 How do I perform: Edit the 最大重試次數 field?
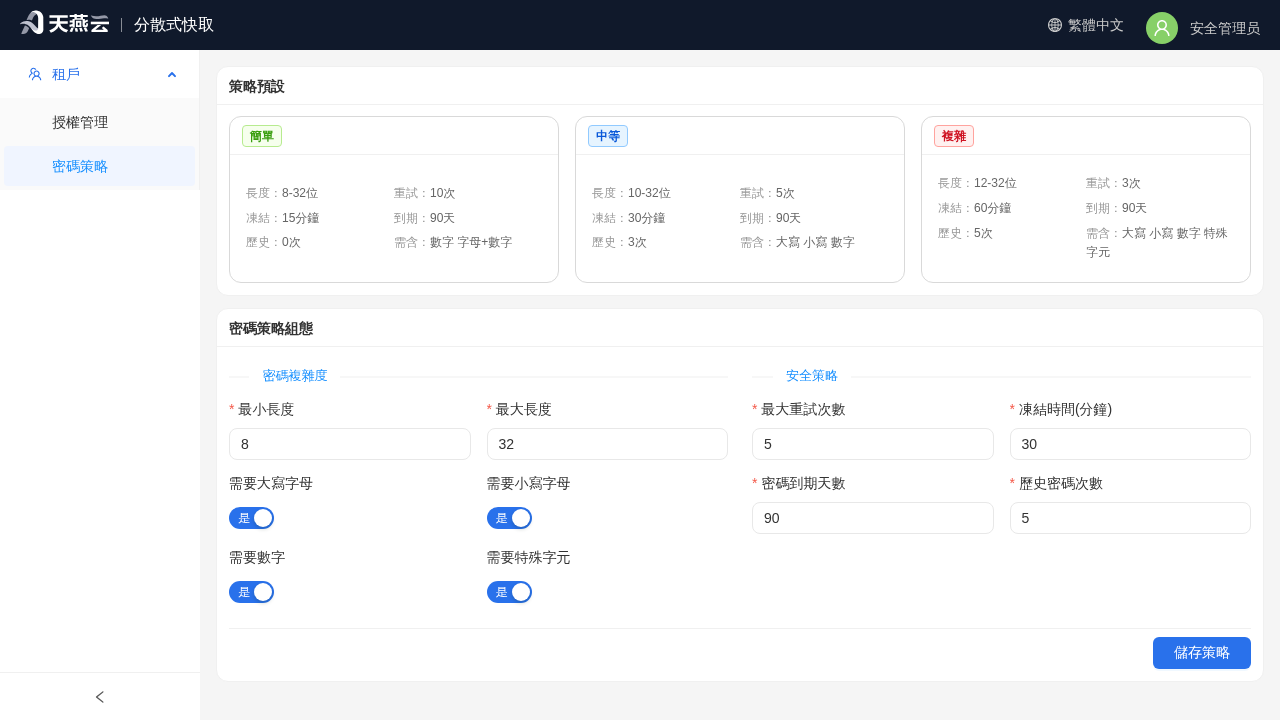[873, 444]
